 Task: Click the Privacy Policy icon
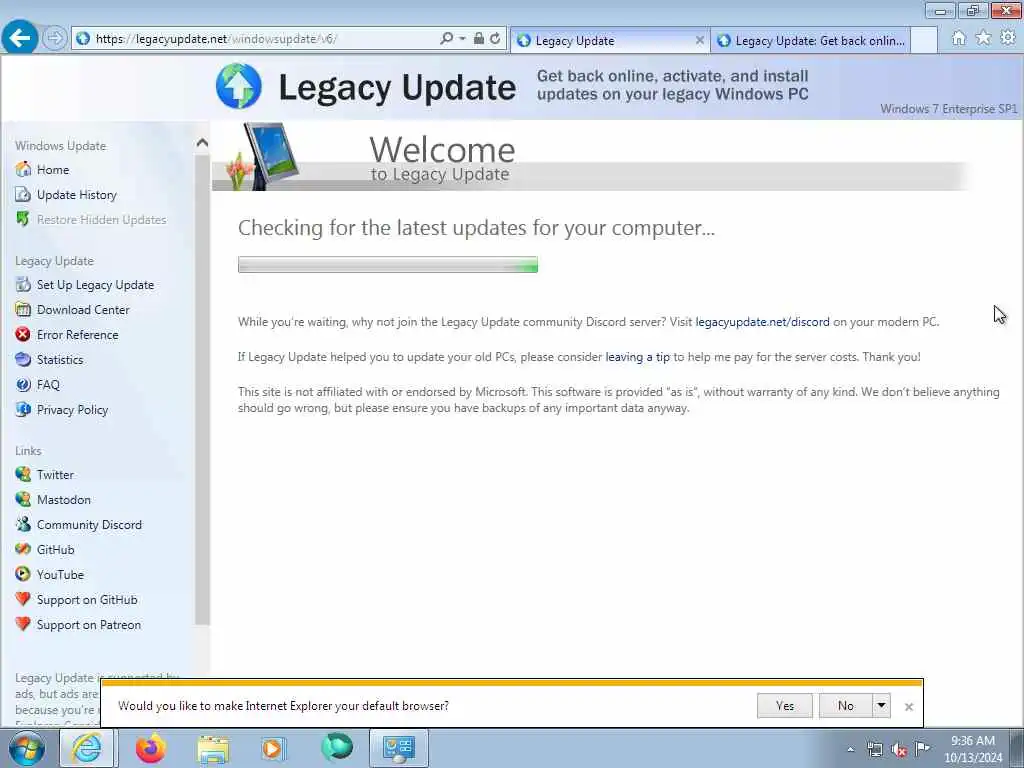23,409
